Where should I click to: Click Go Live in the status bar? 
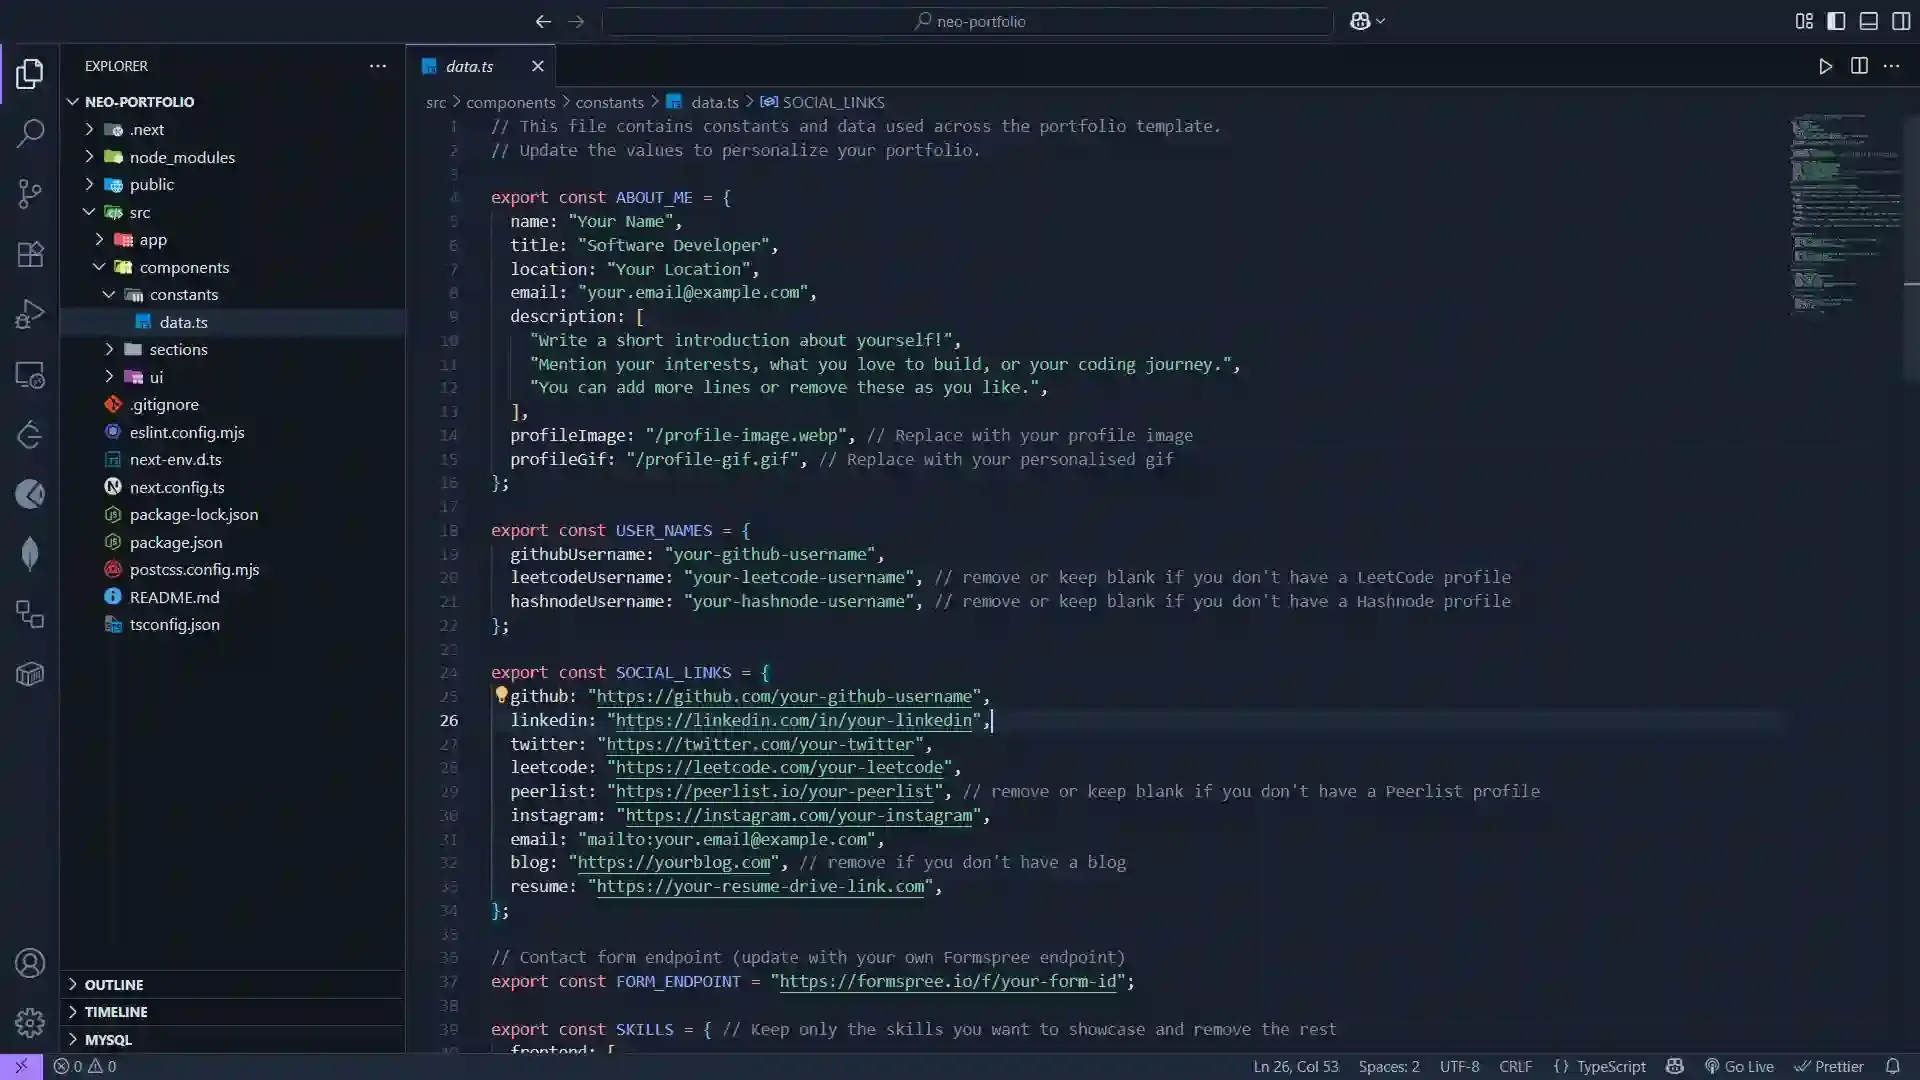coord(1740,1066)
